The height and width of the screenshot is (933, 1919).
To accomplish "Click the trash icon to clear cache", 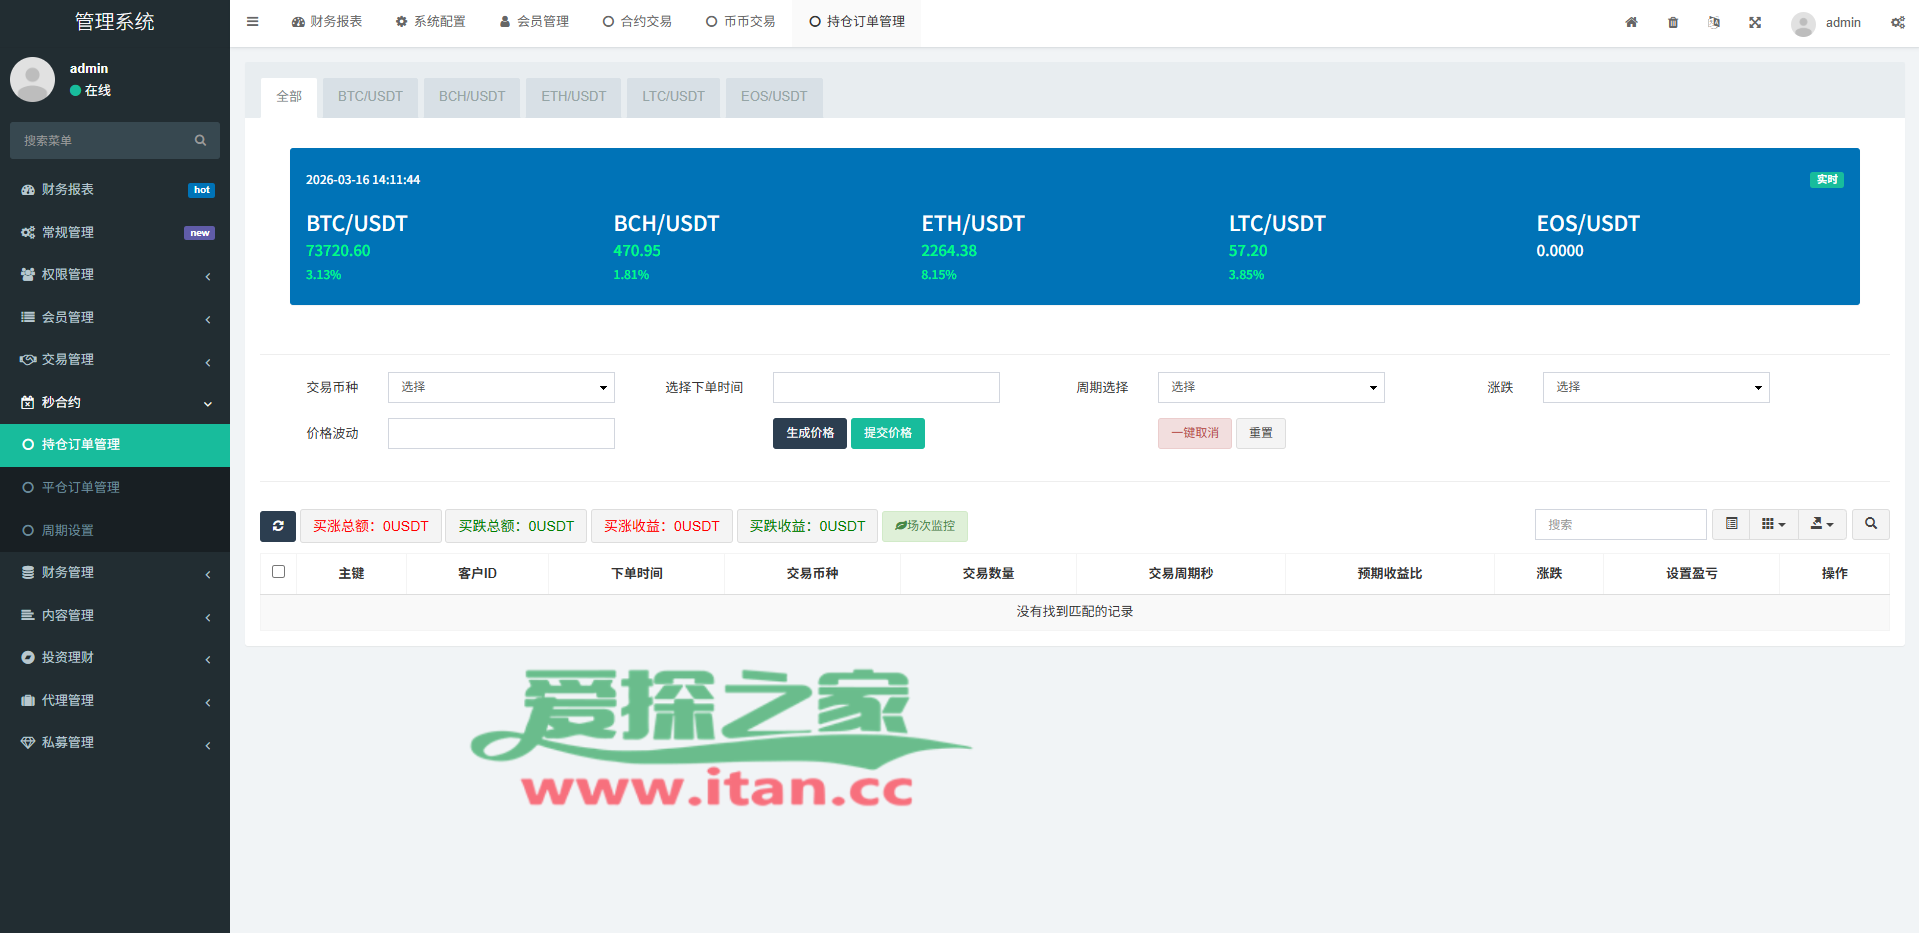I will (x=1673, y=22).
